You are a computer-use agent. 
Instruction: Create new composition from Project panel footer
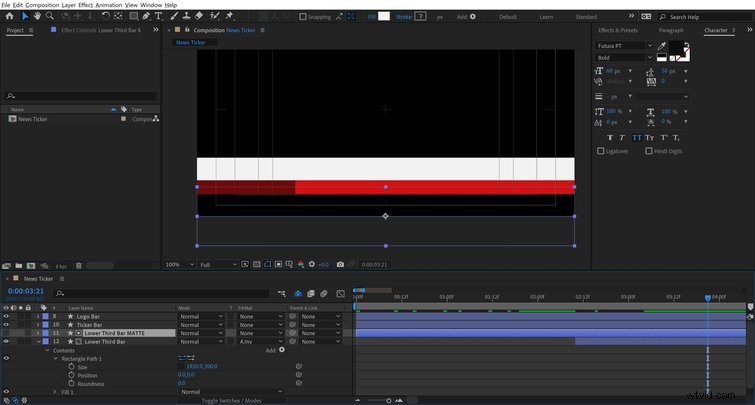(x=31, y=266)
